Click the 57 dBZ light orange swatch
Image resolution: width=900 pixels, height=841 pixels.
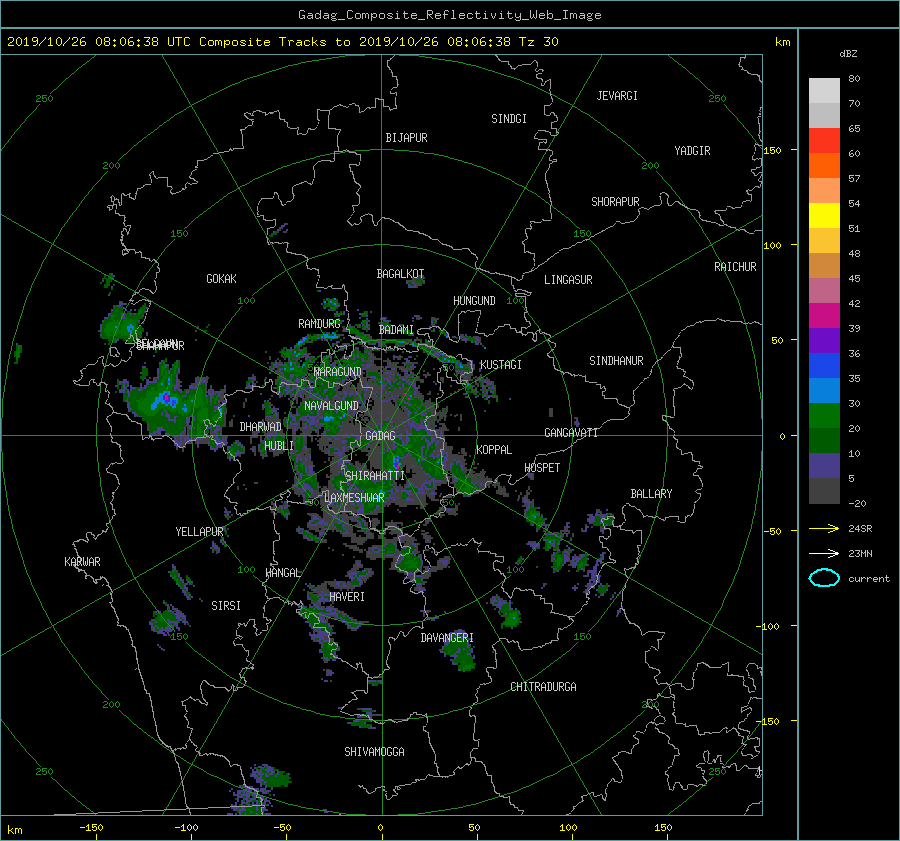click(x=824, y=190)
